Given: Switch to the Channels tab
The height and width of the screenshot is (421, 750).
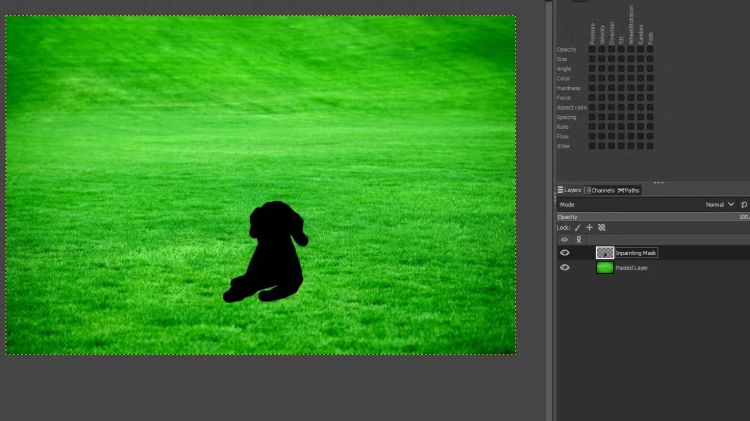Looking at the screenshot, I should coord(602,190).
